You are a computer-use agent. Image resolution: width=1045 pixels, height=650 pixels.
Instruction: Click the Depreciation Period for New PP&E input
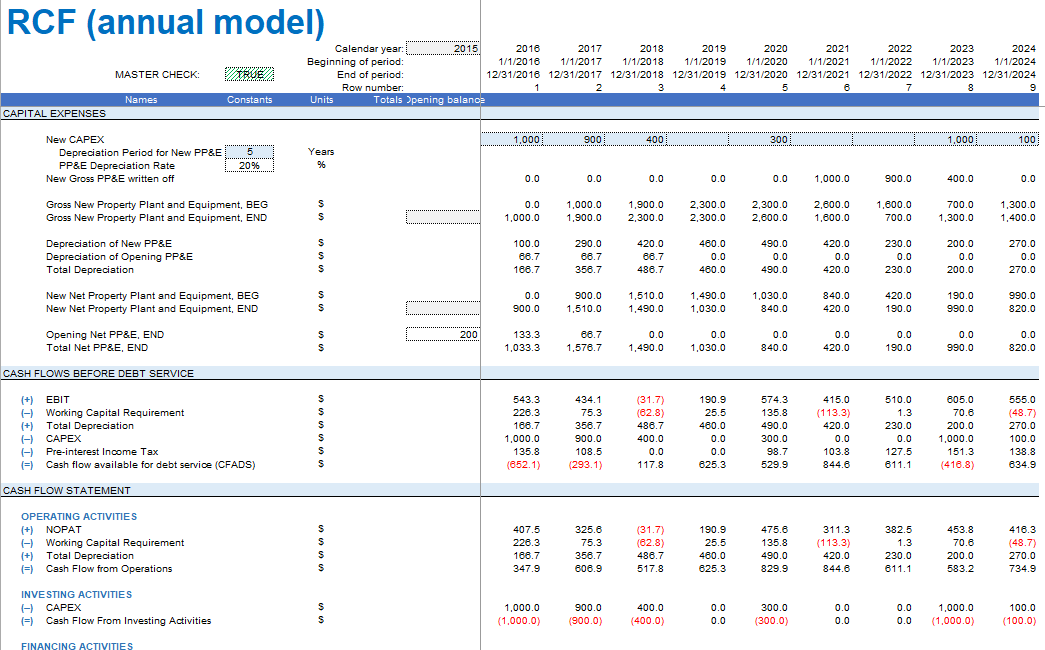(x=249, y=152)
